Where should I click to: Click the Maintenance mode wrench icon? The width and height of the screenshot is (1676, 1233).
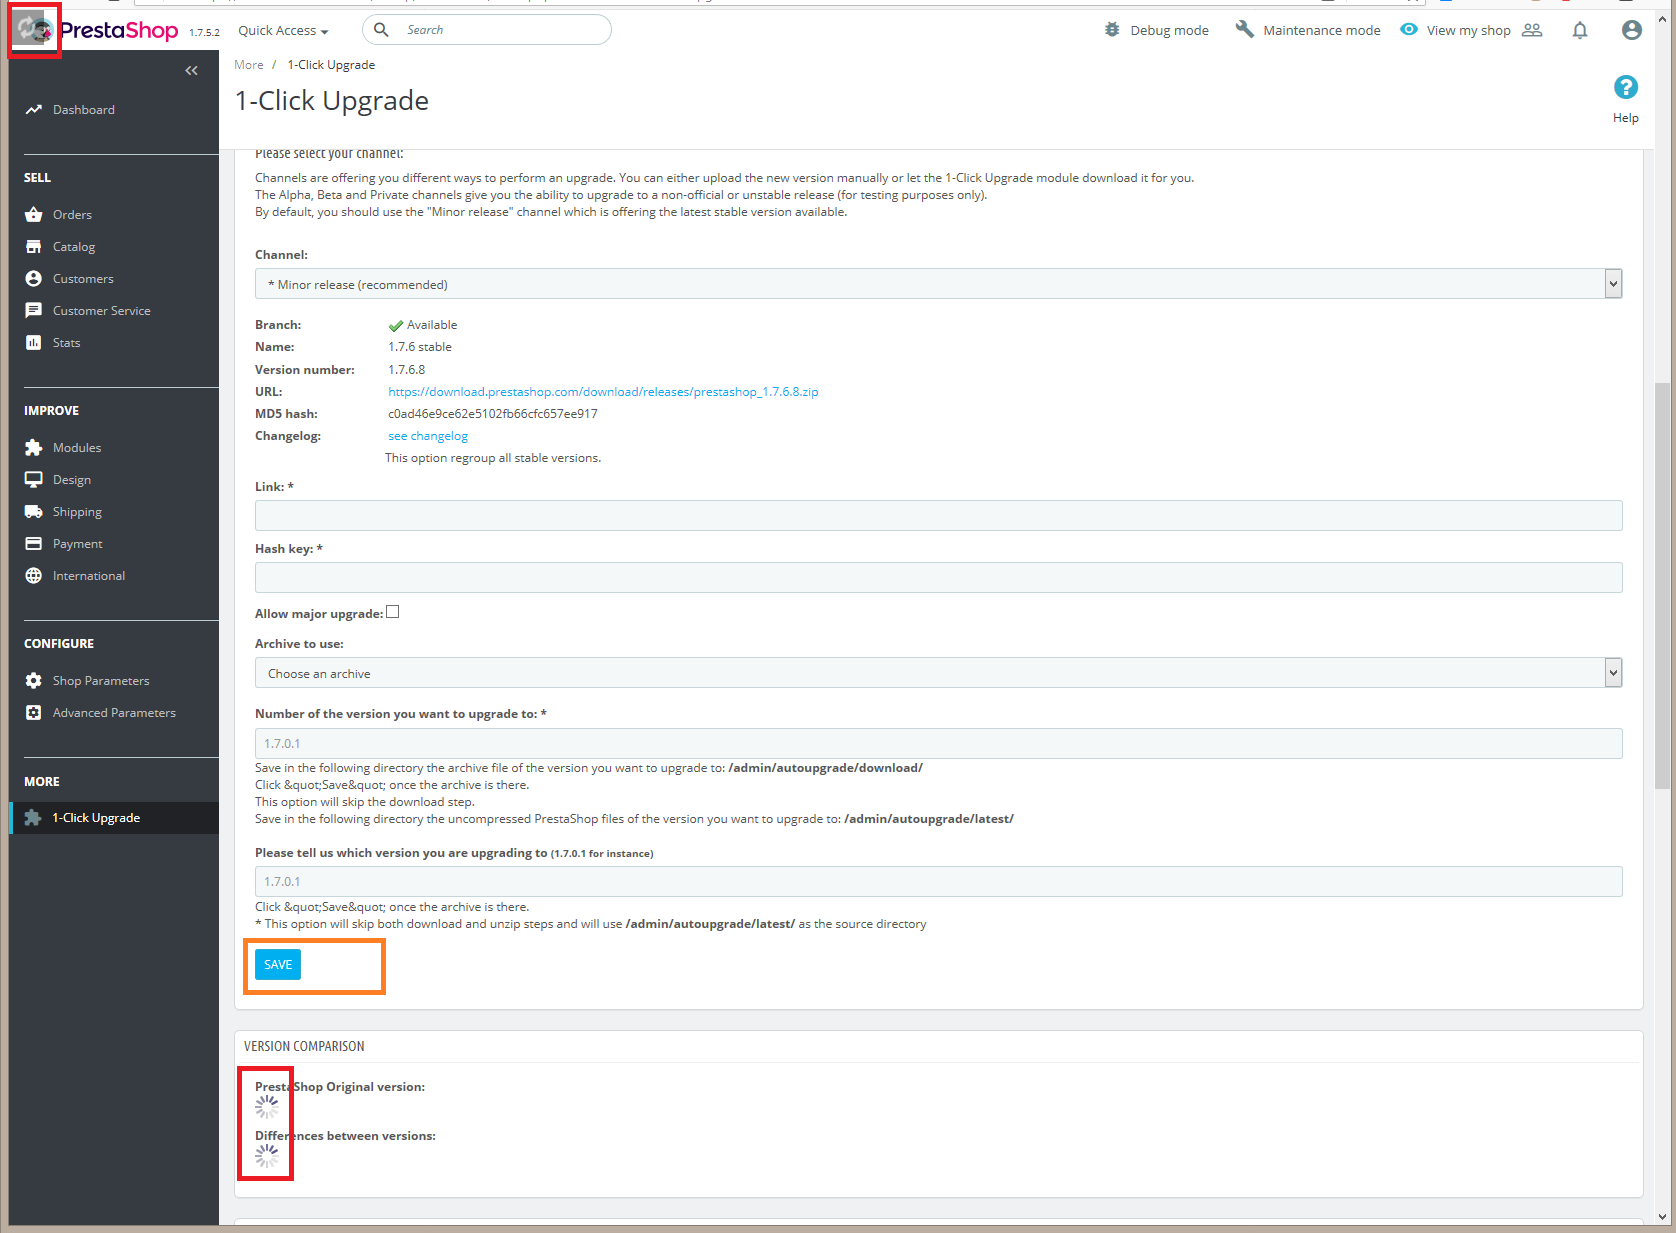1244,30
